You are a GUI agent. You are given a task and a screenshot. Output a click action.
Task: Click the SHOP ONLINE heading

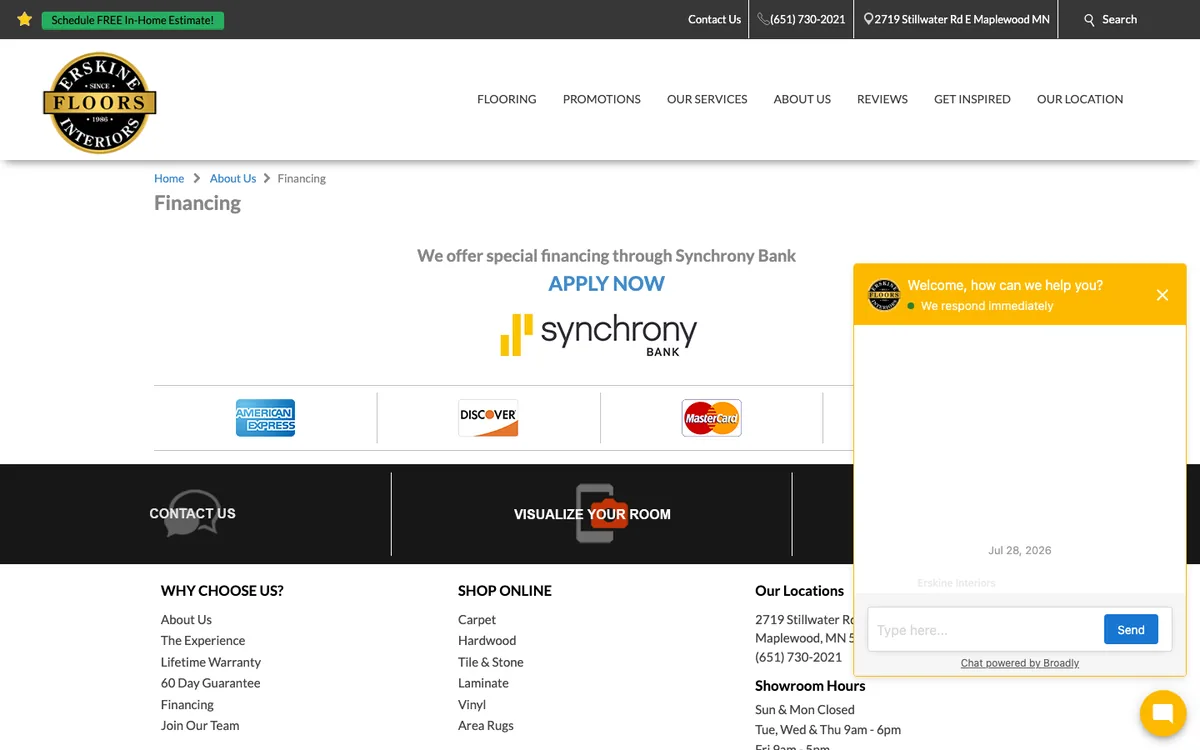click(505, 591)
